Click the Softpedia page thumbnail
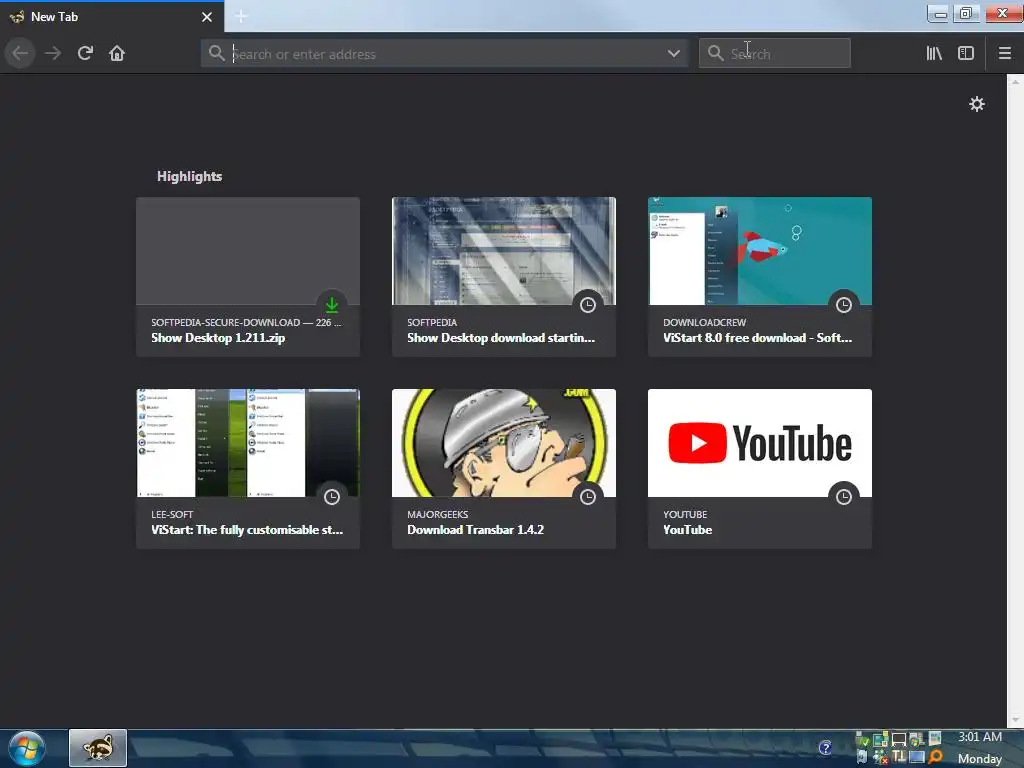Screen dimensions: 1024x768 point(504,251)
